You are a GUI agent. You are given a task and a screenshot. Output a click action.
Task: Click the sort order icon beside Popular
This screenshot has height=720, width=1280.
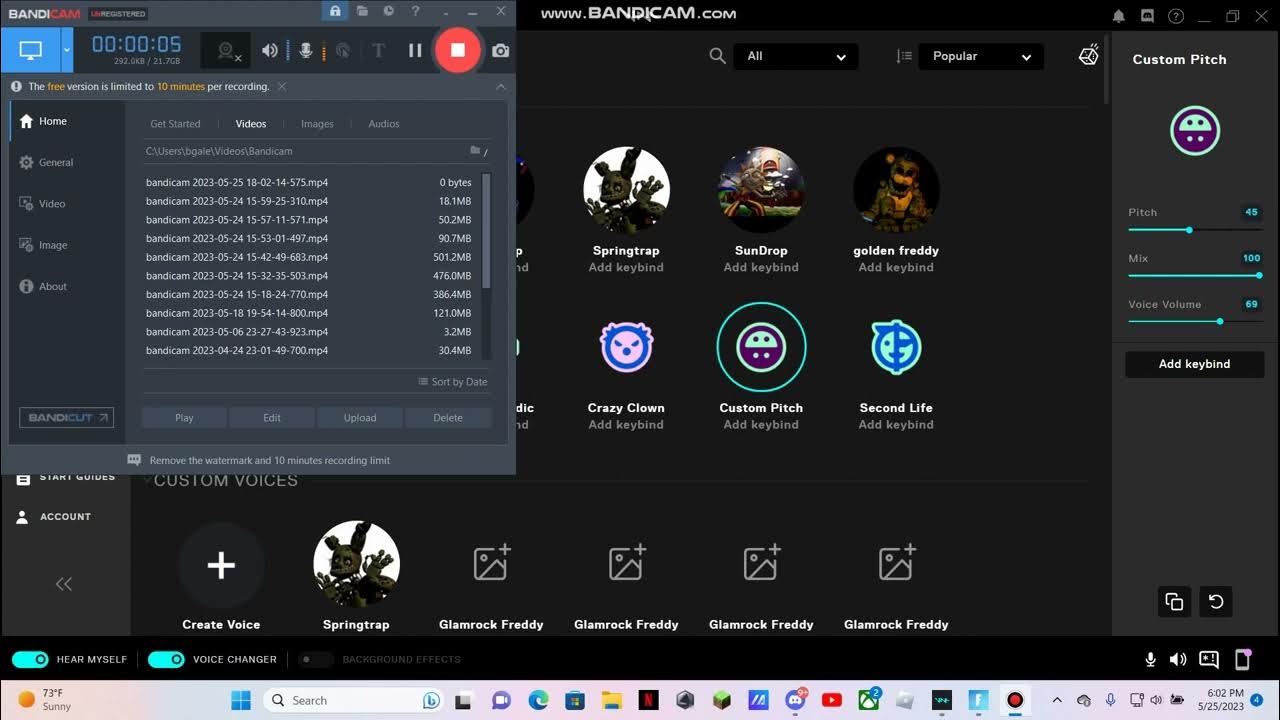tap(904, 56)
